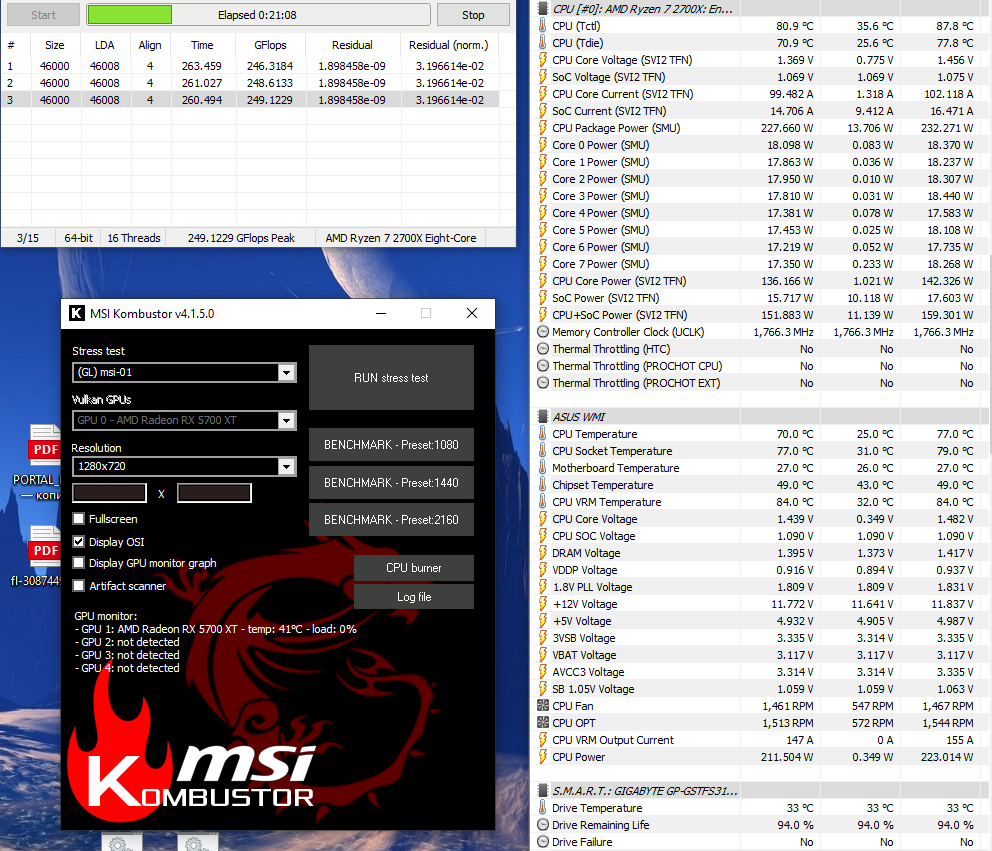The height and width of the screenshot is (851, 992).
Task: Click the RUN stress test button
Action: click(x=391, y=378)
